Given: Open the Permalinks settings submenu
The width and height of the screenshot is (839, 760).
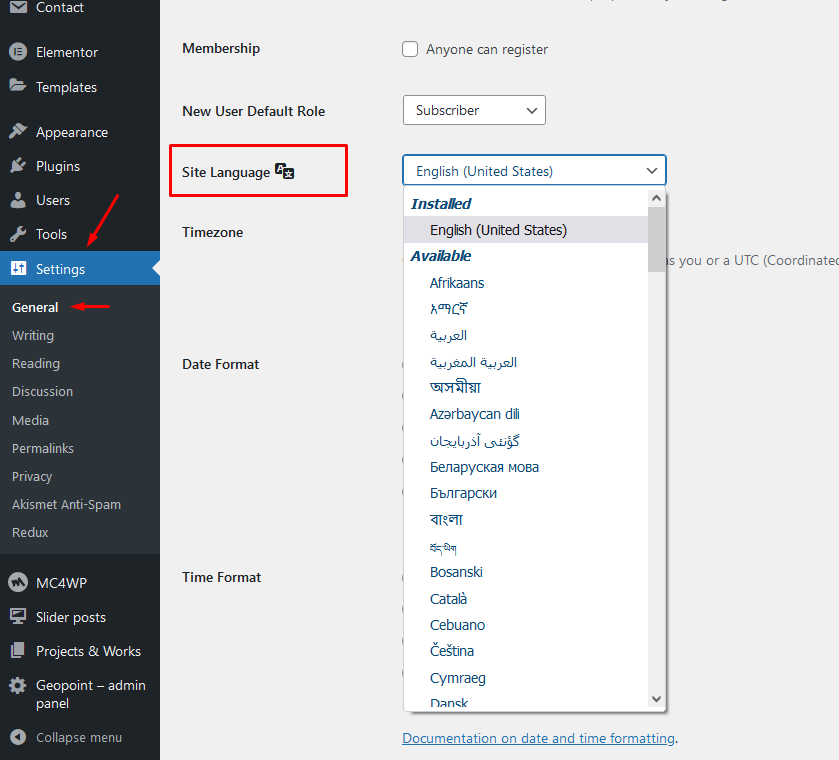Looking at the screenshot, I should click(x=43, y=448).
